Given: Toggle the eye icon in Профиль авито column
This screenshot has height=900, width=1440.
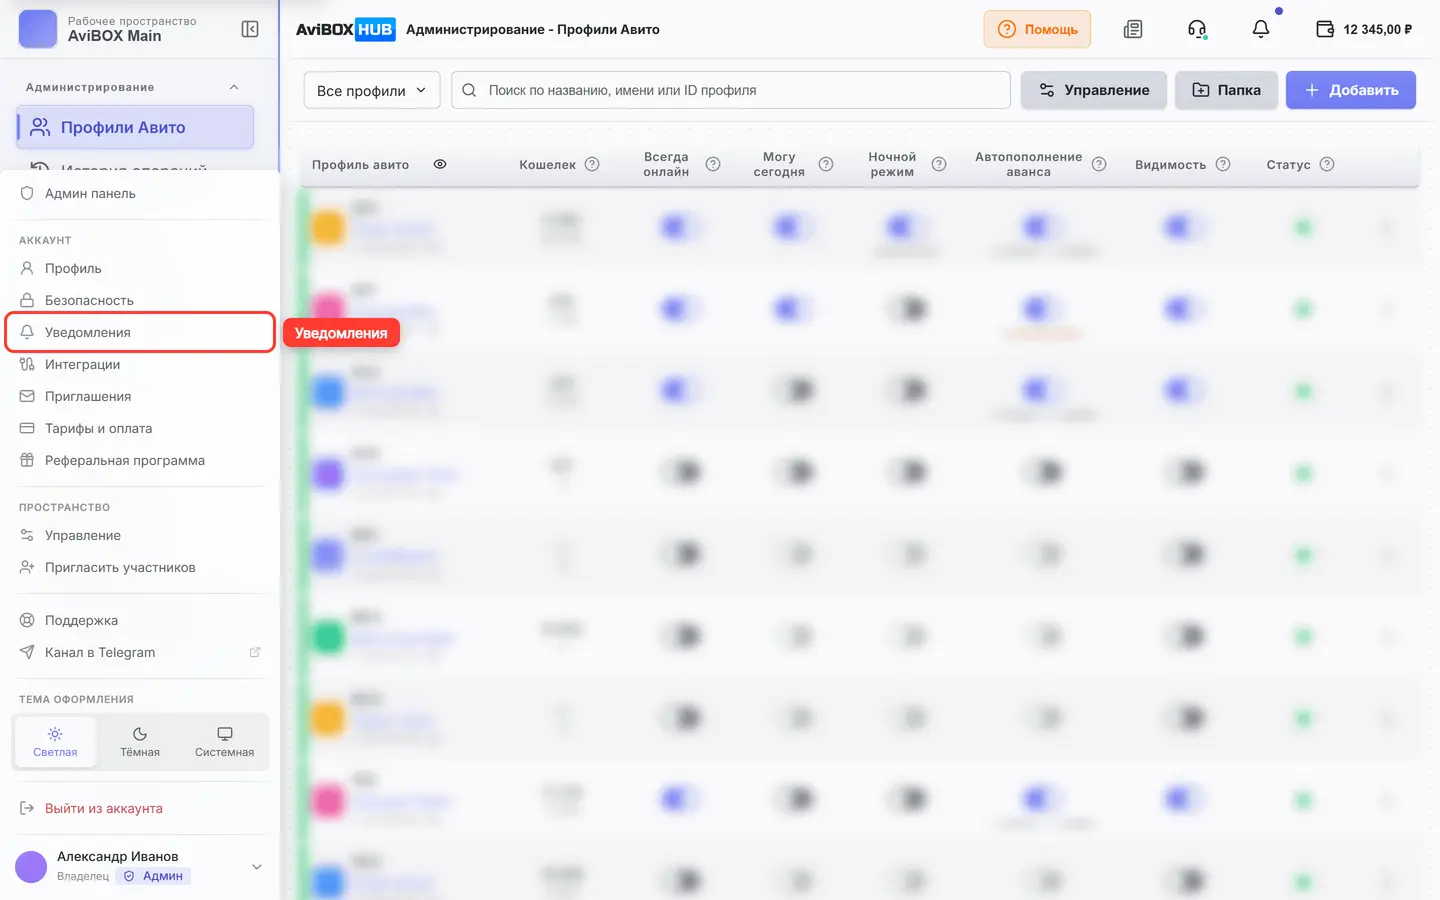Looking at the screenshot, I should coord(440,164).
